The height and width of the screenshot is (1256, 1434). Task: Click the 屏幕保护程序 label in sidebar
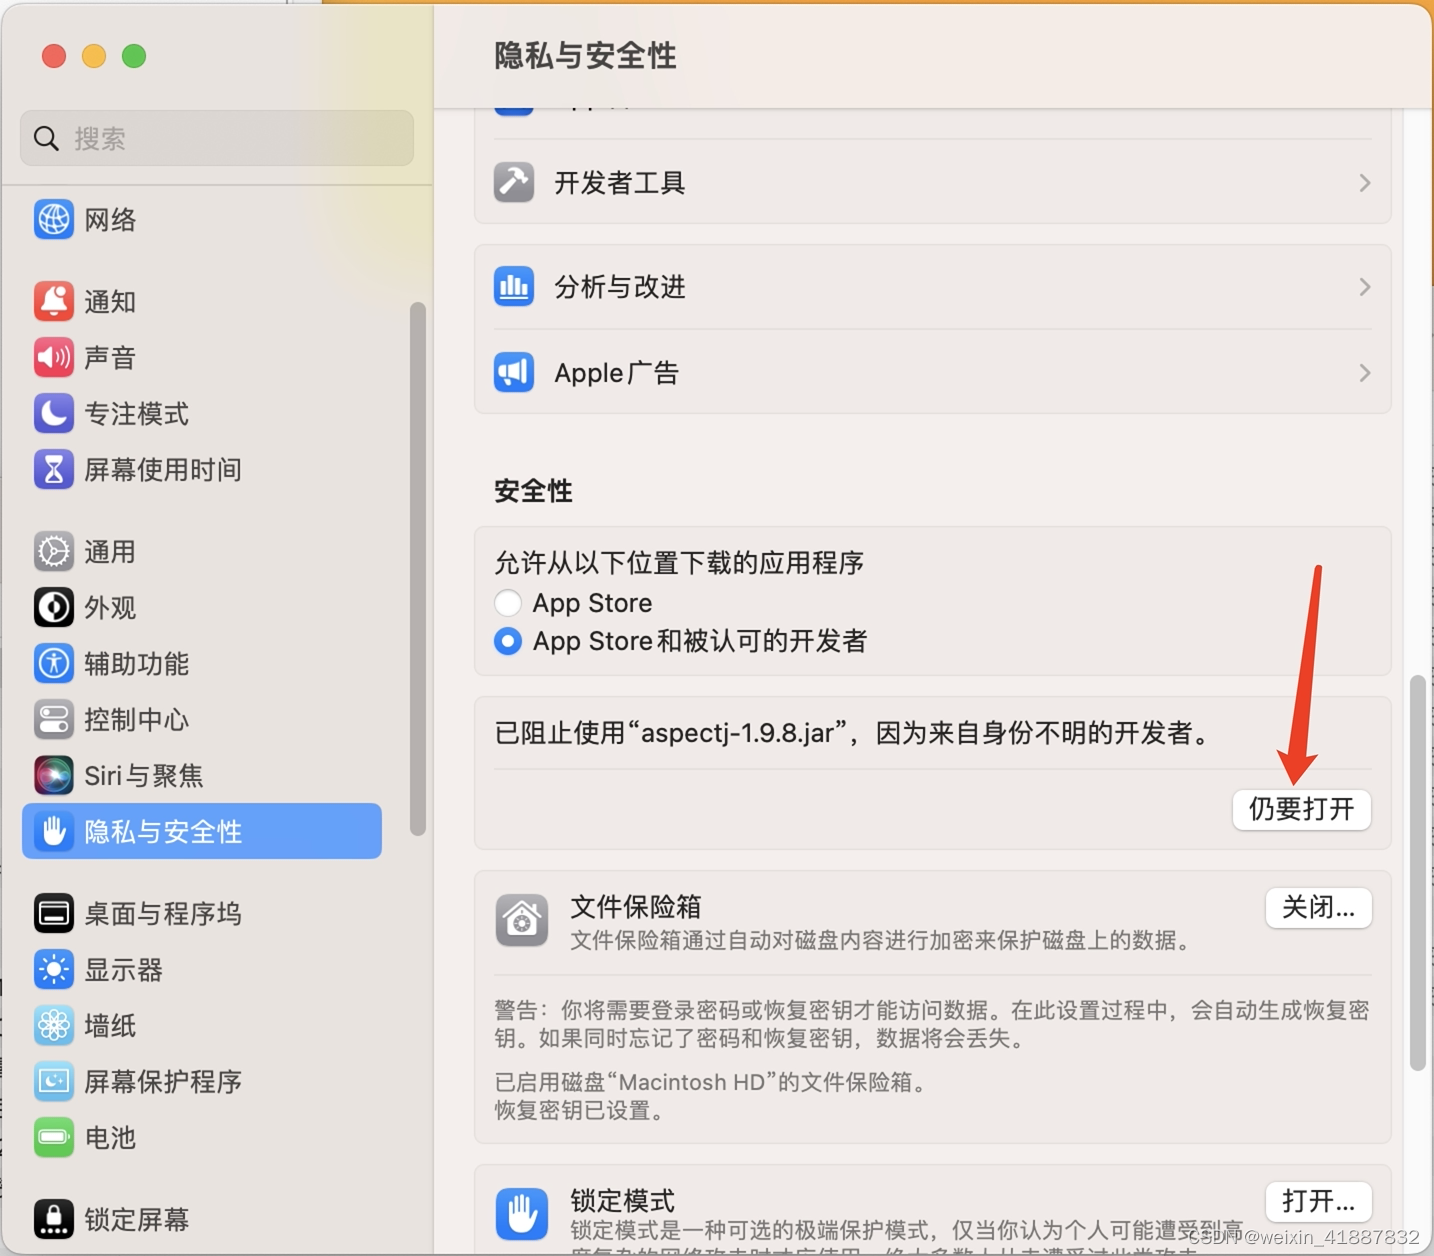coord(163,1082)
